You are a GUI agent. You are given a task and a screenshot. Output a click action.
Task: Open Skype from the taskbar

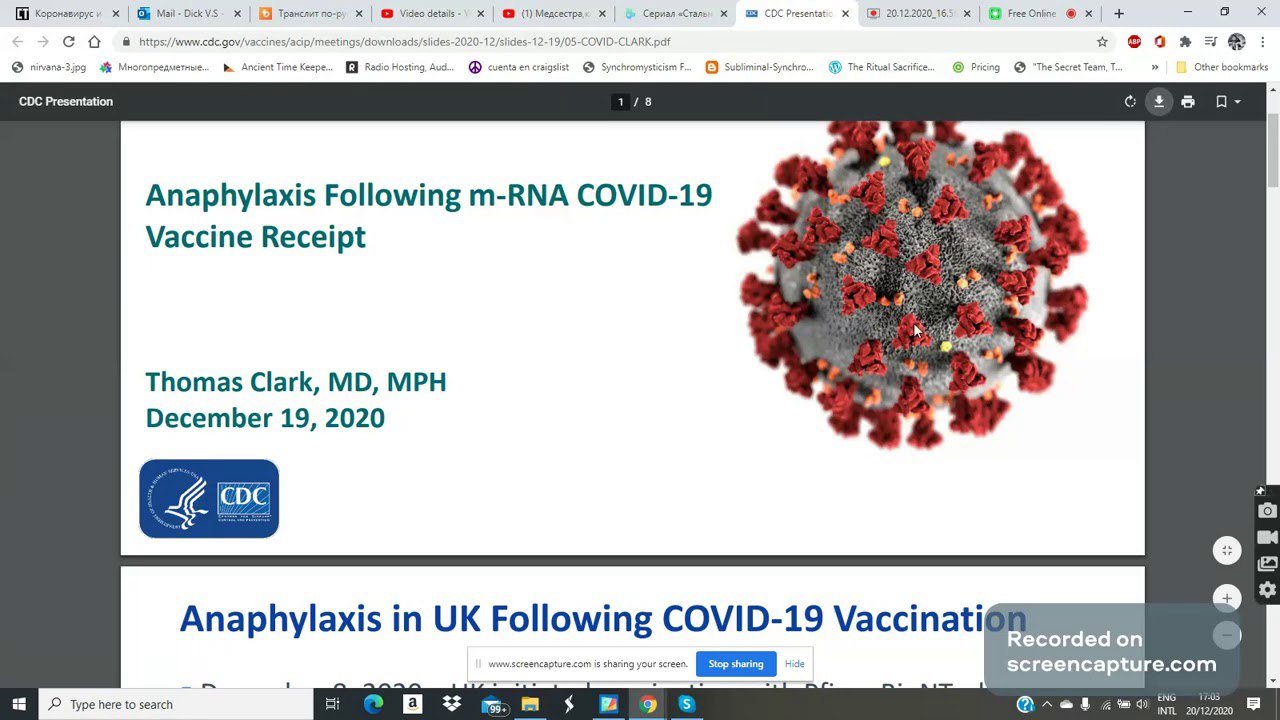(686, 704)
